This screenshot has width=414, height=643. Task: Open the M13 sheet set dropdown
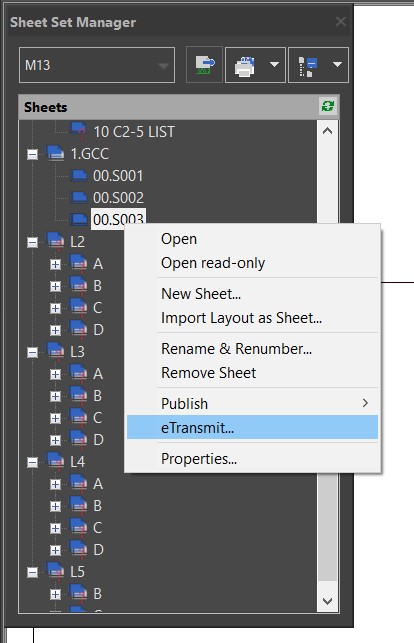tap(97, 65)
